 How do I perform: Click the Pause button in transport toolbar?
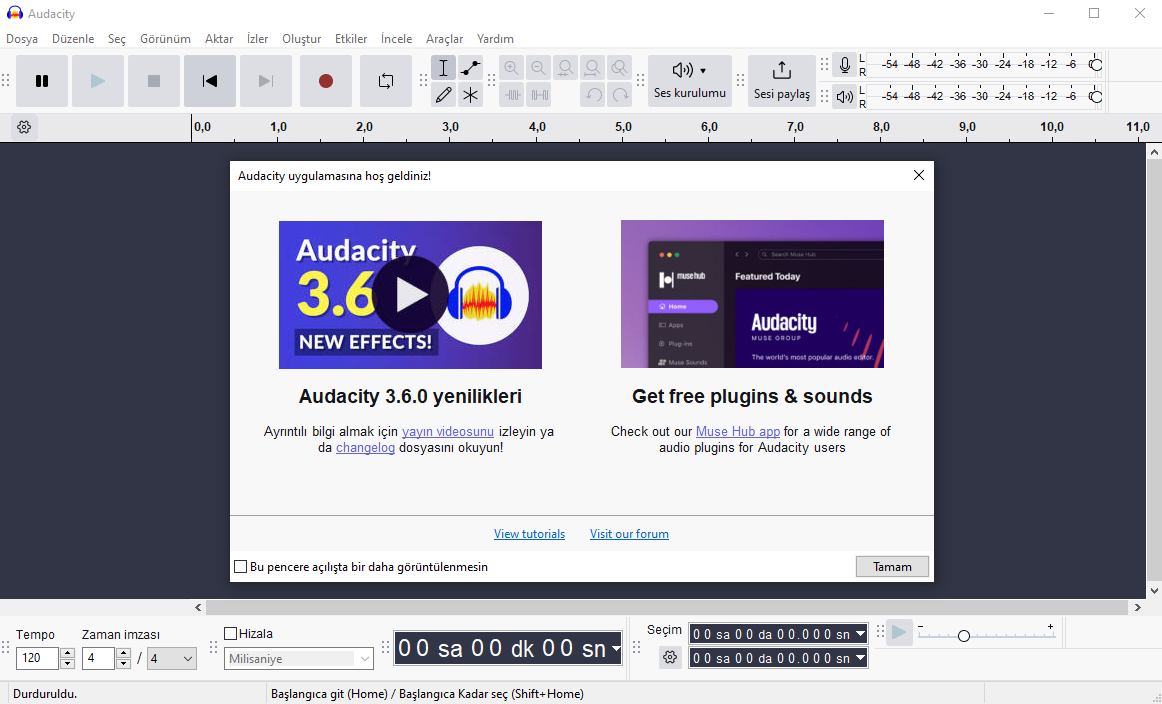(42, 81)
